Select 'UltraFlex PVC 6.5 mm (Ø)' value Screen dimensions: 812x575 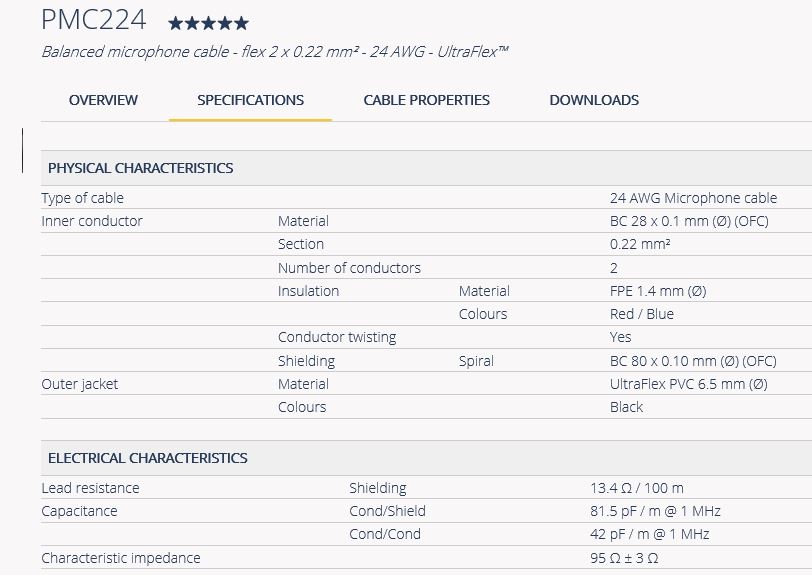tap(689, 384)
